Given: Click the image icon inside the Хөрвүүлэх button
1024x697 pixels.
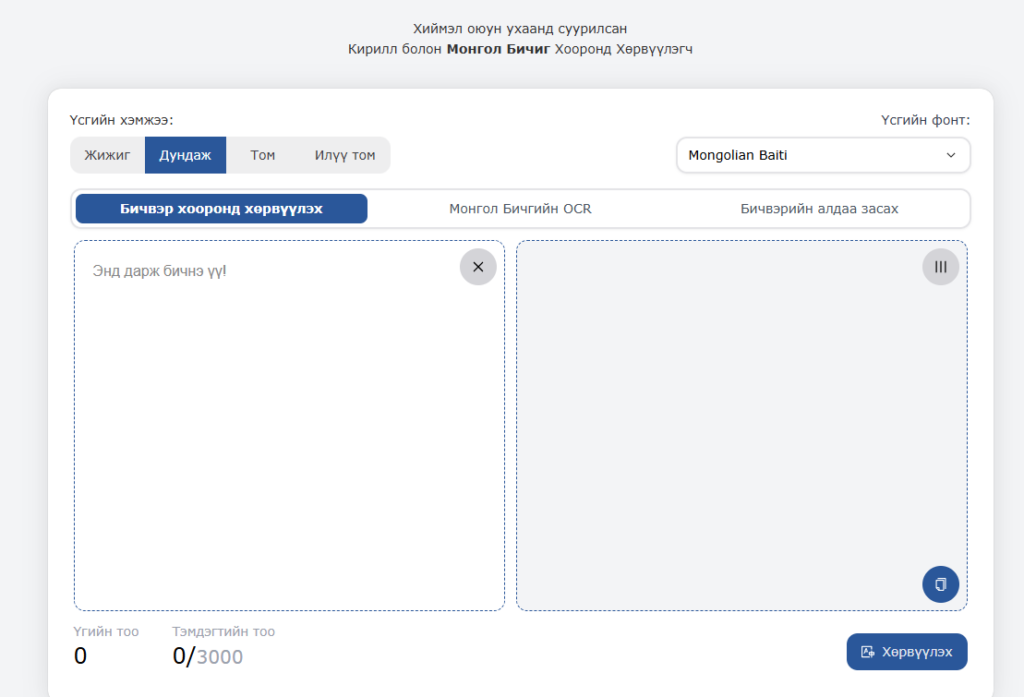Looking at the screenshot, I should 868,652.
